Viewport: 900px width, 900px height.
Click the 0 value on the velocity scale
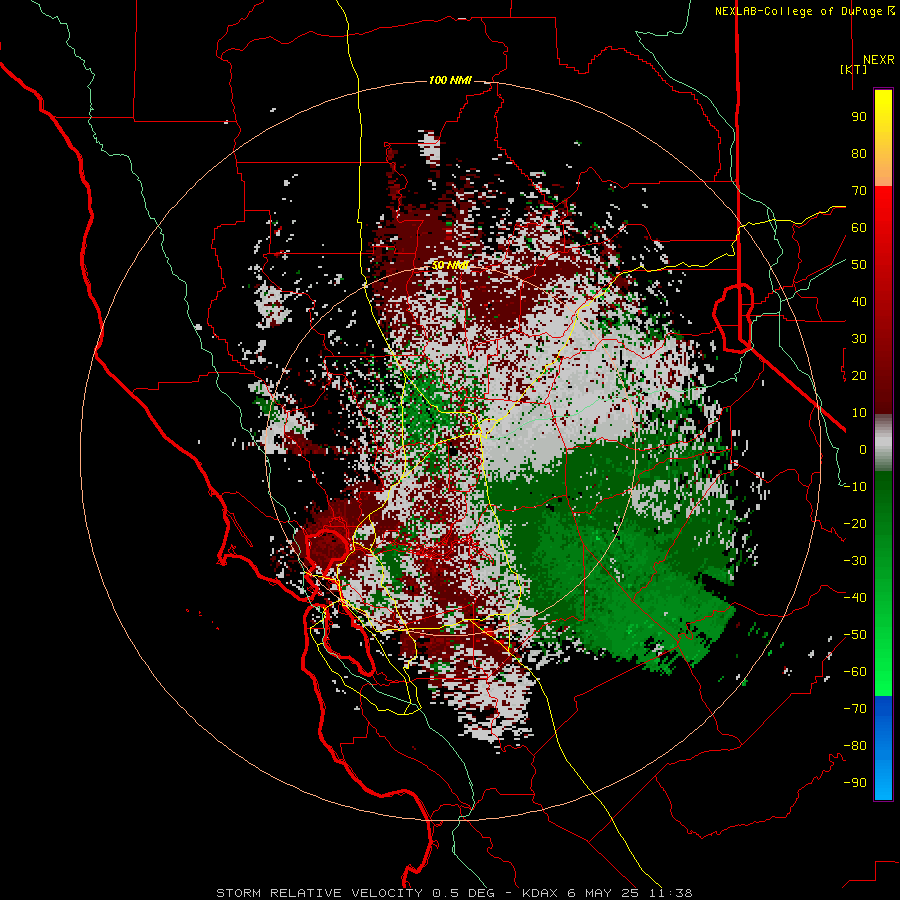coord(863,450)
